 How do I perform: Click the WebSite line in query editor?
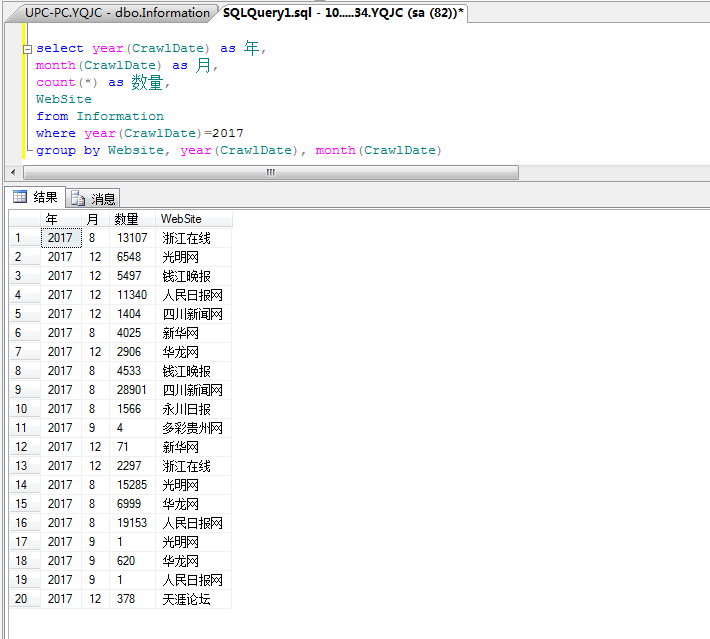point(64,99)
